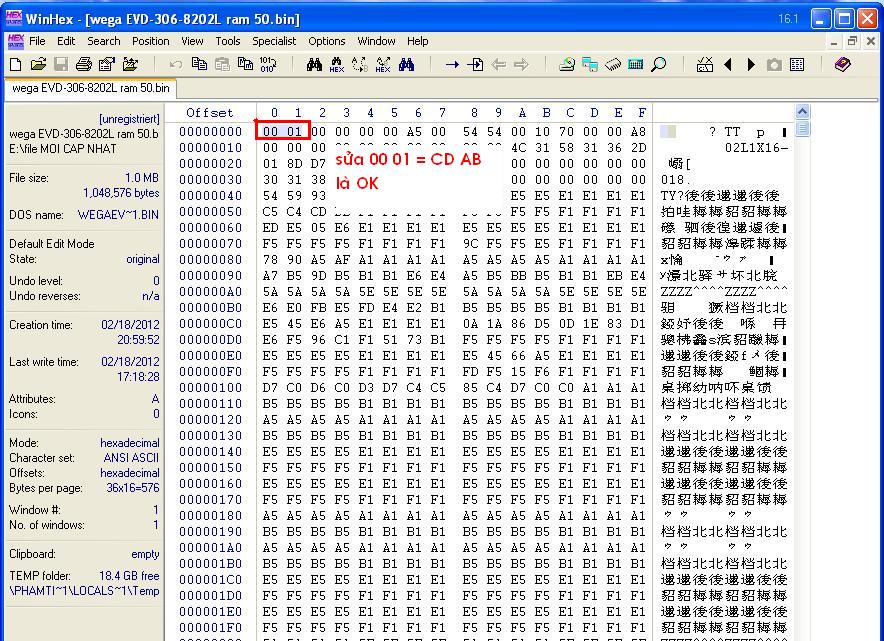884x641 pixels.
Task: Open the Edit menu
Action: (x=66, y=41)
